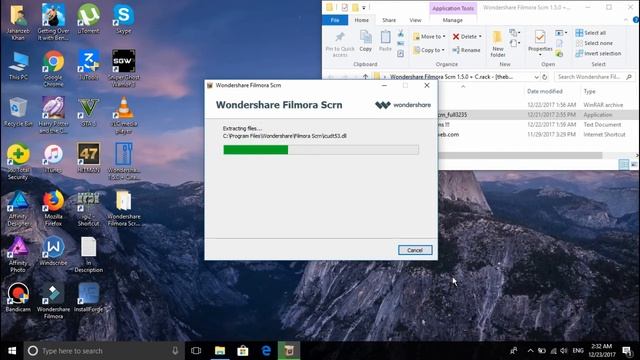Open the Windows Start menu
This screenshot has width=640, height=360.
(x=12, y=351)
